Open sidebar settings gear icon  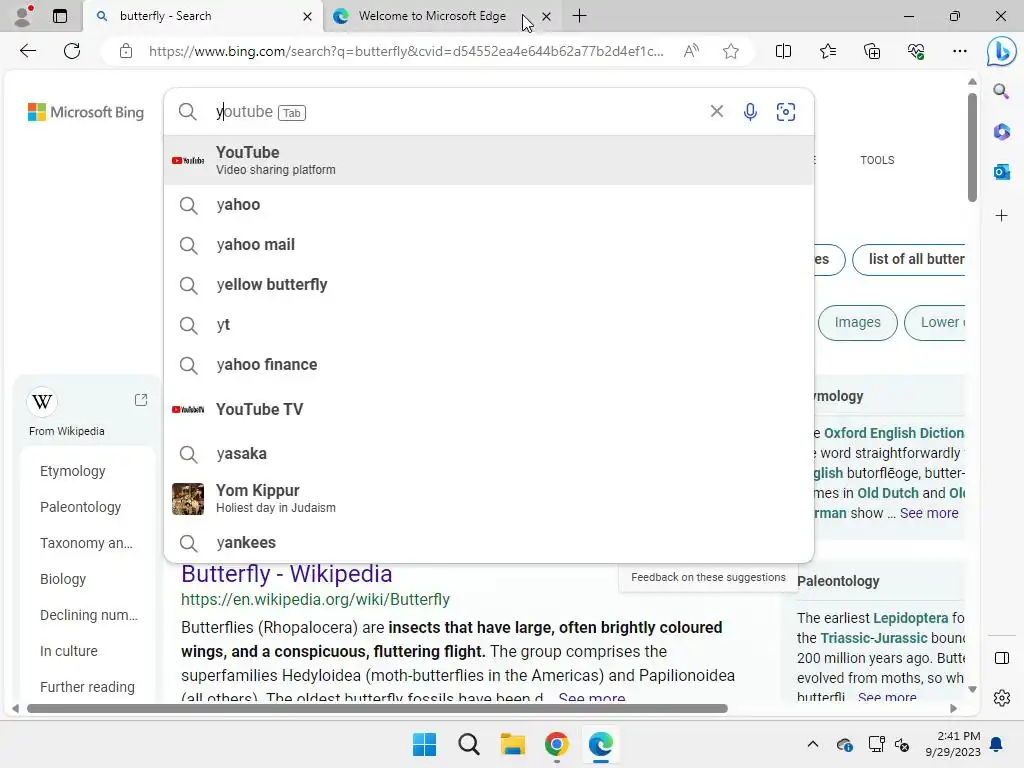coord(1001,698)
